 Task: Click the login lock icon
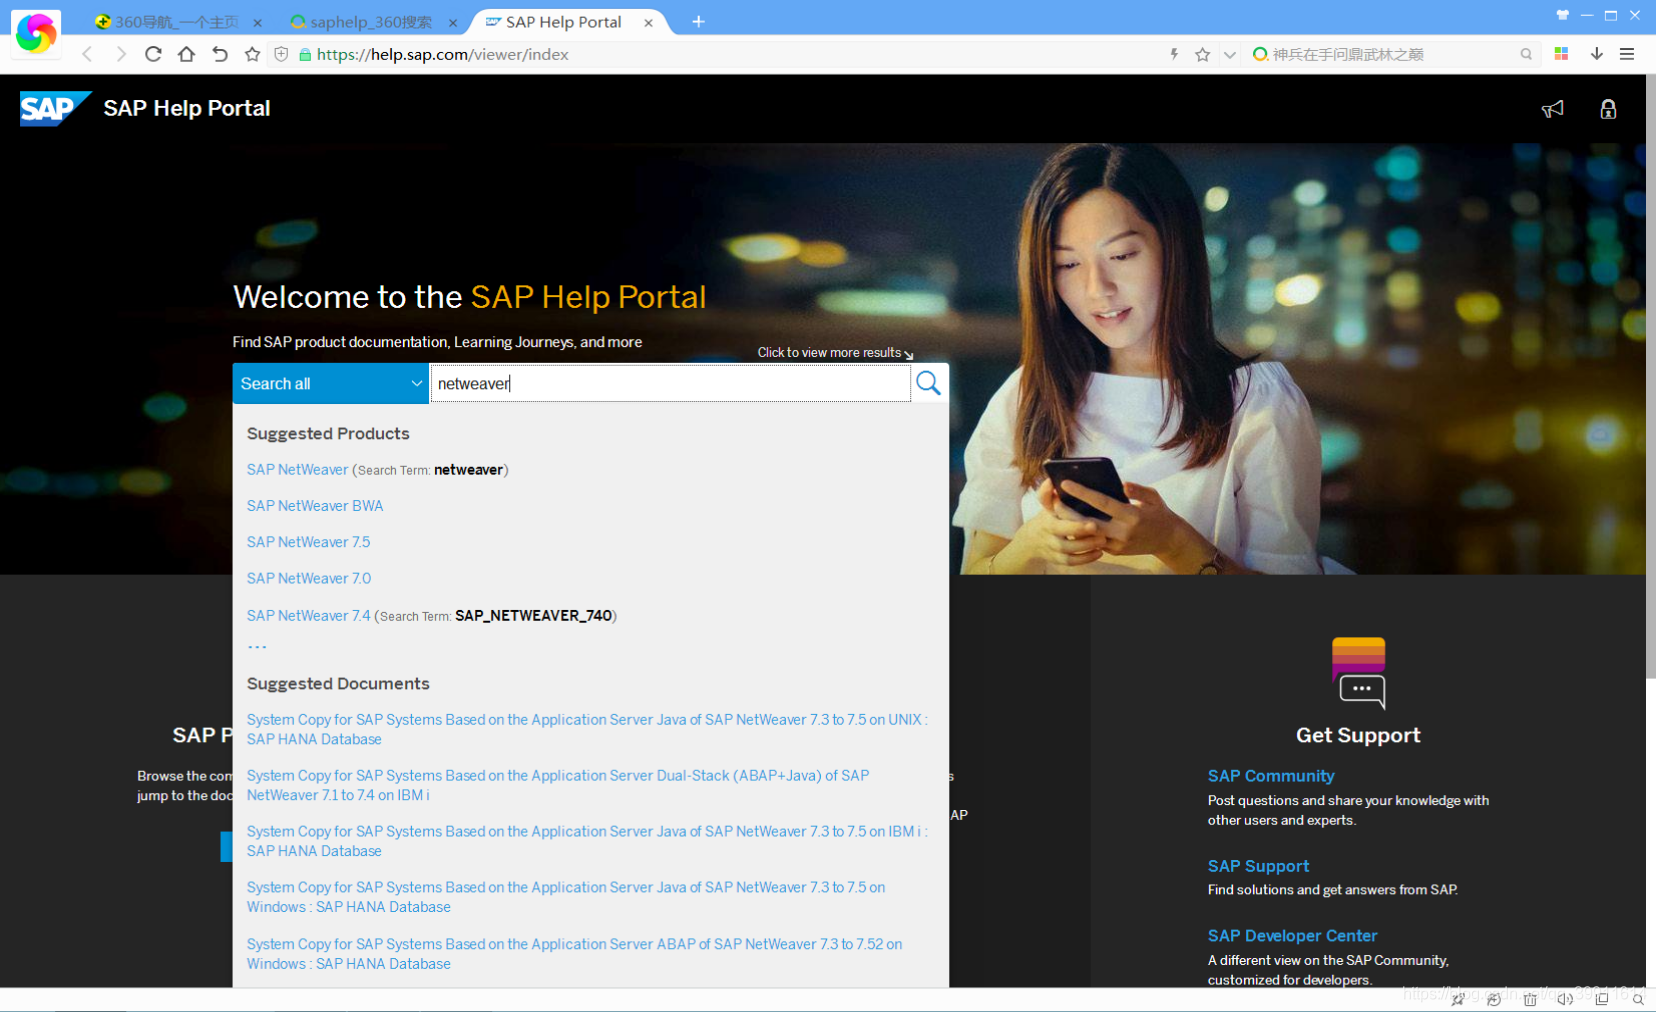(1608, 109)
